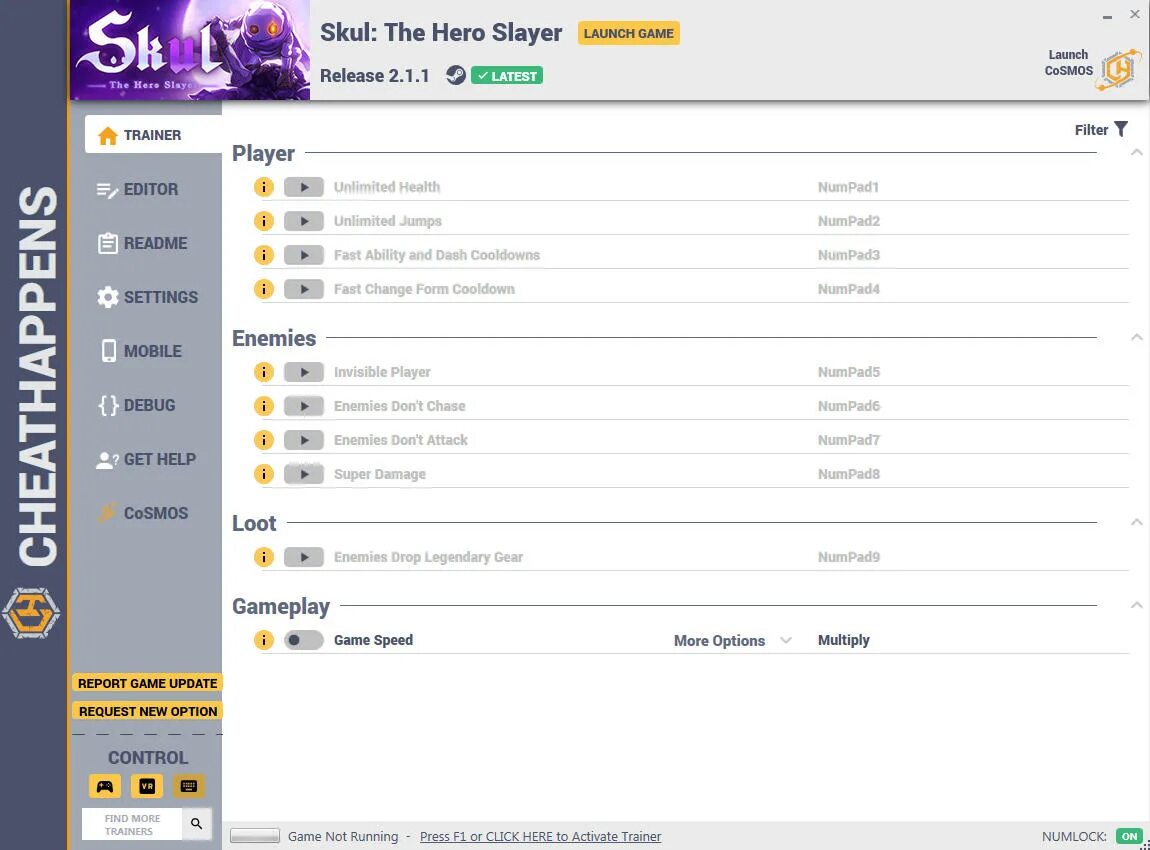
Task: Click the Press F1 activation link
Action: coord(540,836)
